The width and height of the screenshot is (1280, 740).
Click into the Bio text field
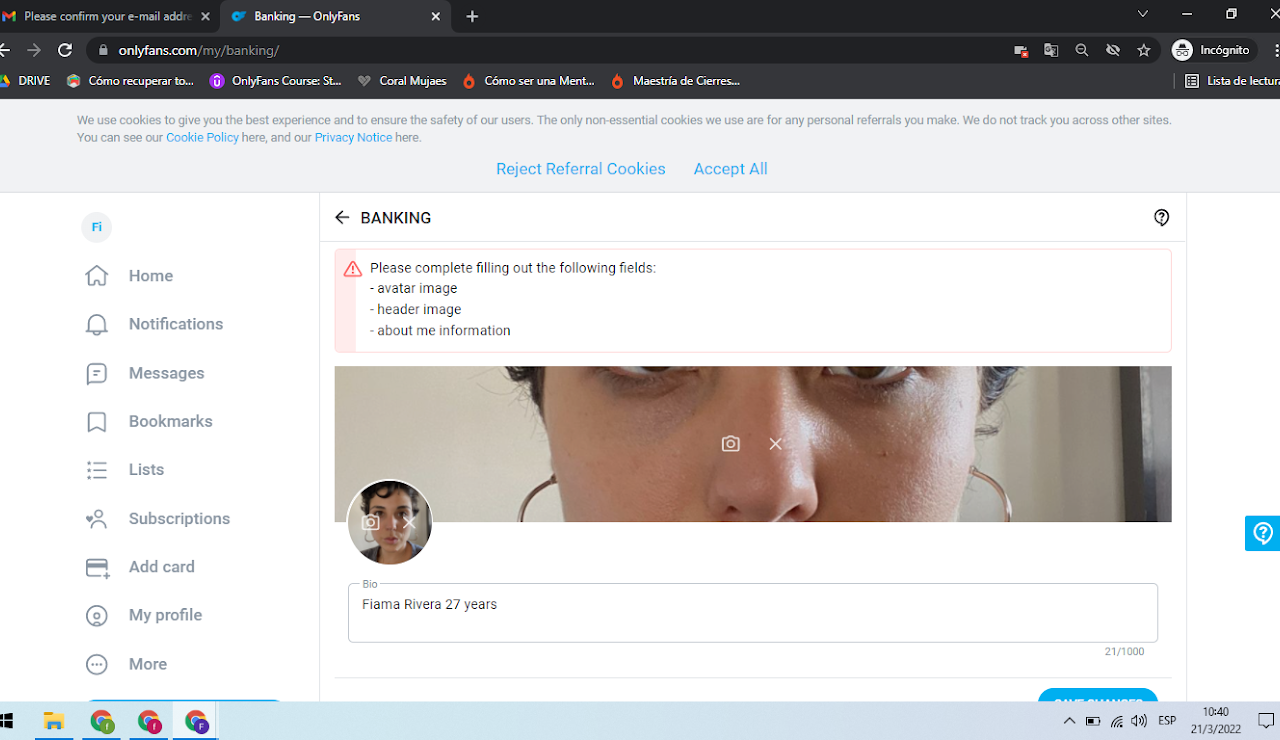[753, 613]
